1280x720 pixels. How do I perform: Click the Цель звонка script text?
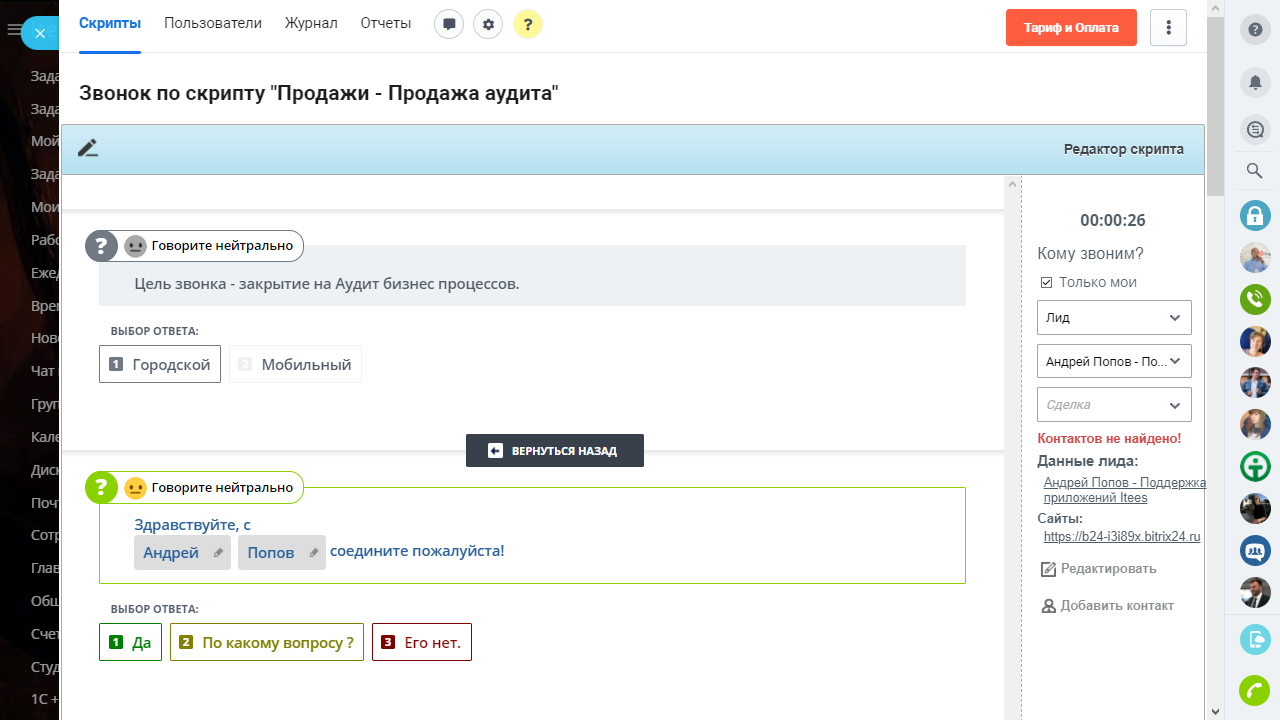tap(327, 283)
